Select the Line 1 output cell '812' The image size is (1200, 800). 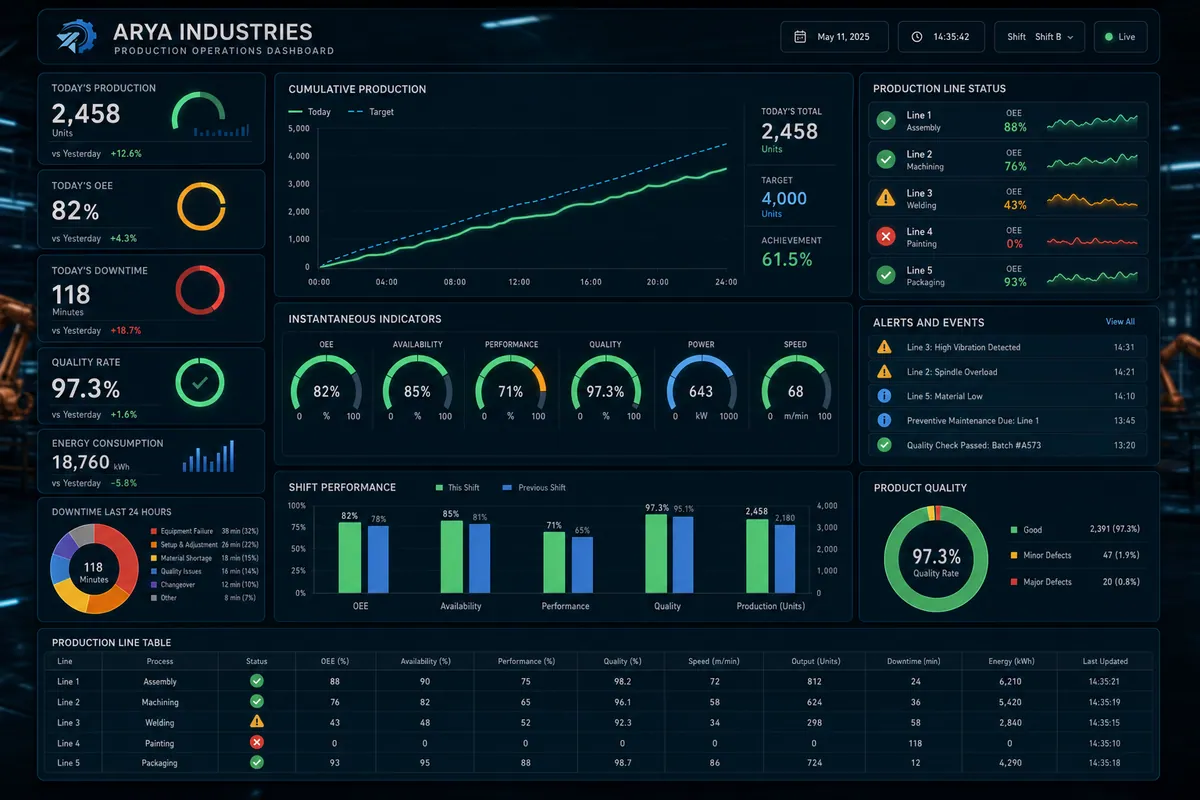tap(815, 682)
